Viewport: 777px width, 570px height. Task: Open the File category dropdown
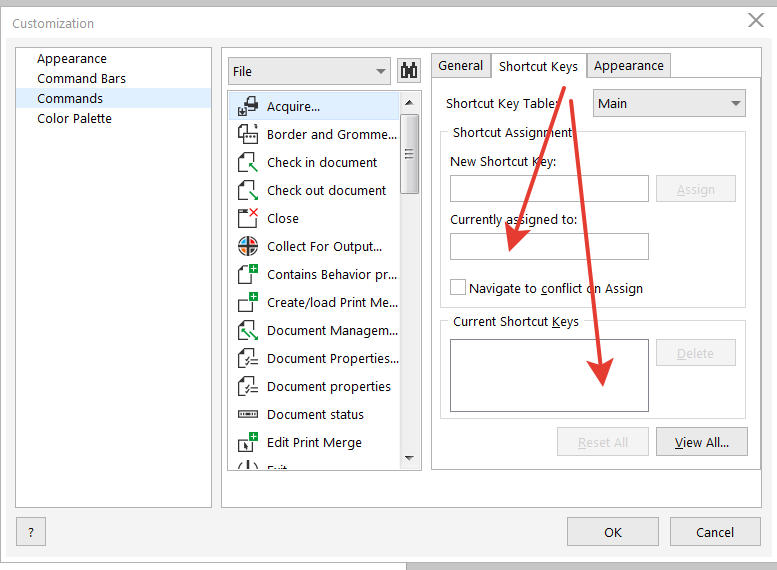(x=309, y=71)
